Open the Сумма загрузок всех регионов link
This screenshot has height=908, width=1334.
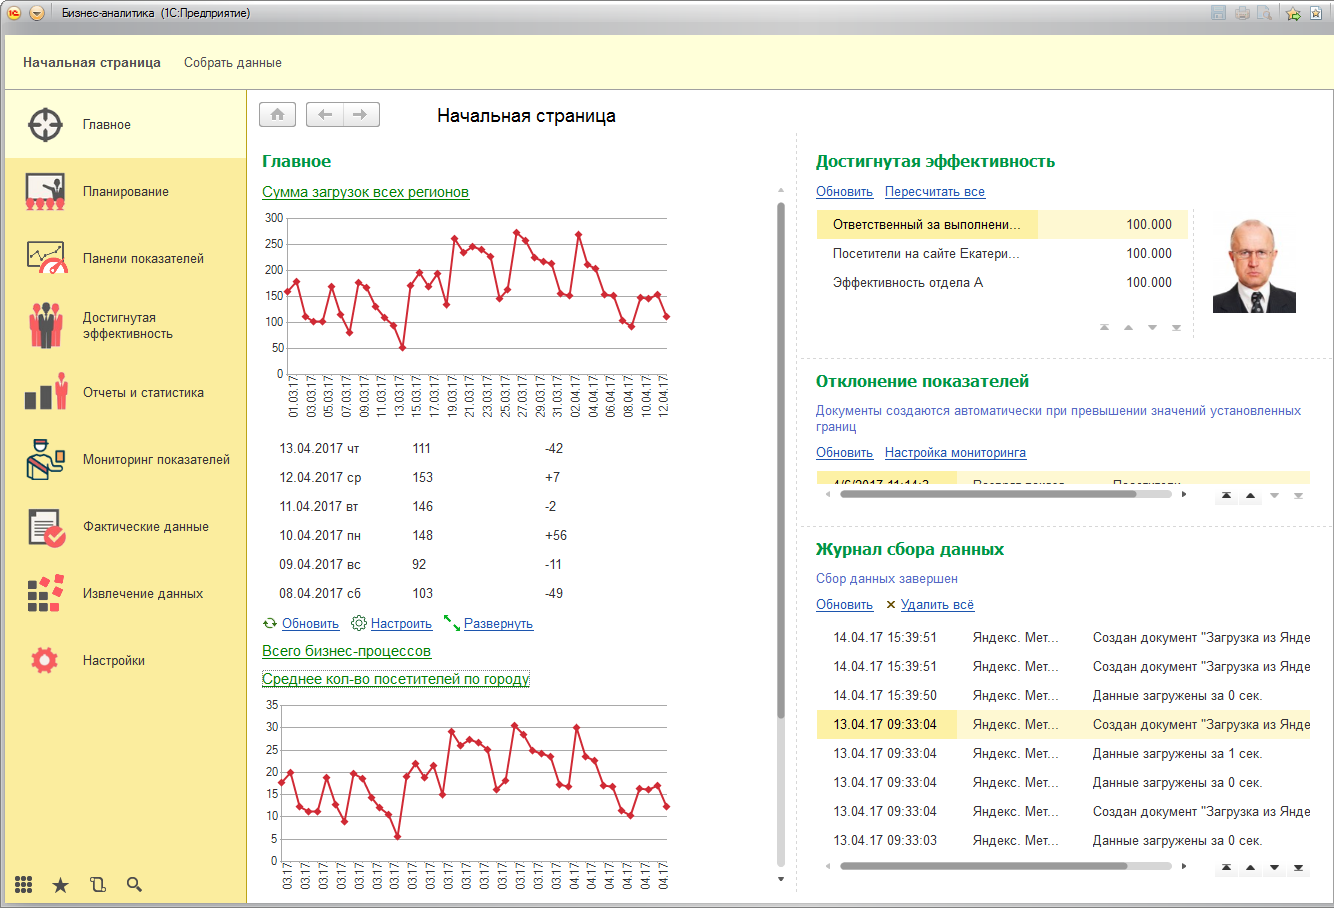(x=365, y=192)
